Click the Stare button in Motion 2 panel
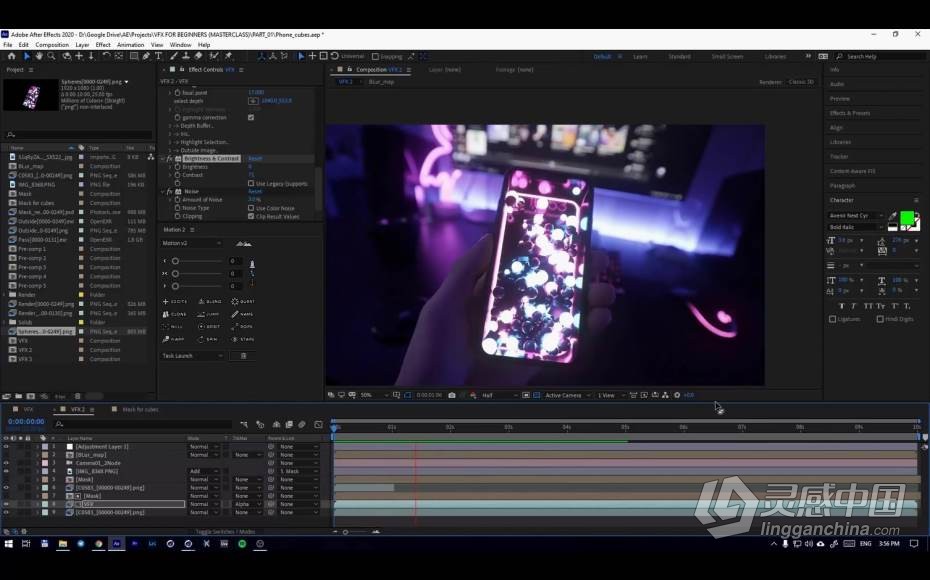The height and width of the screenshot is (580, 930). (x=243, y=339)
